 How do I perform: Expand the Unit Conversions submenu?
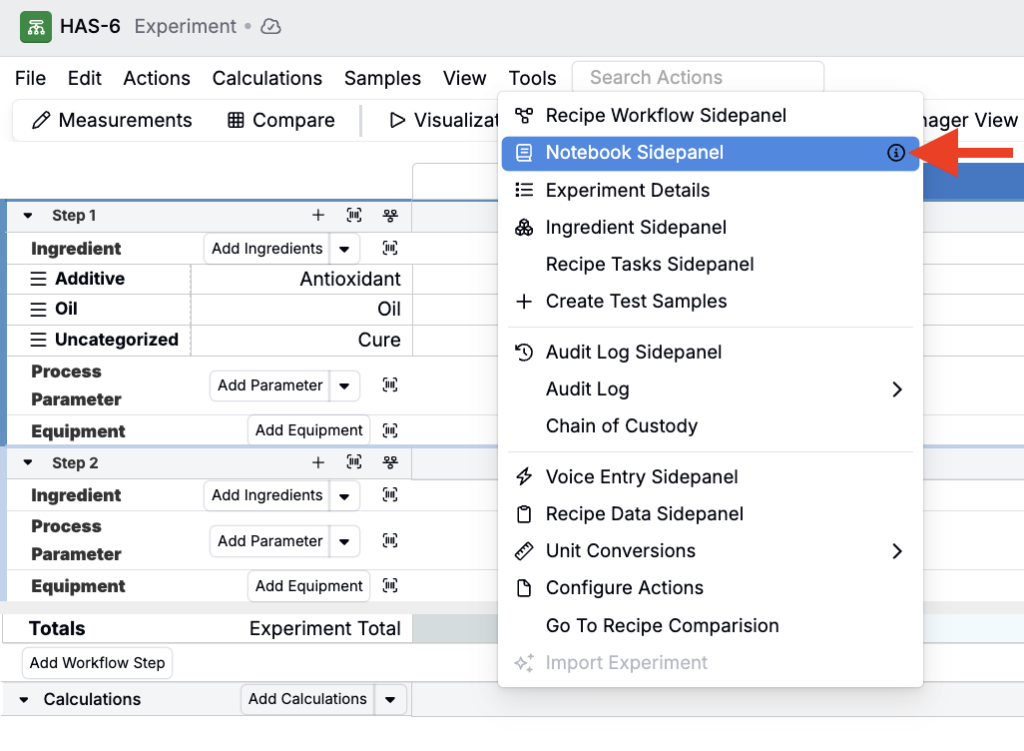(x=896, y=551)
